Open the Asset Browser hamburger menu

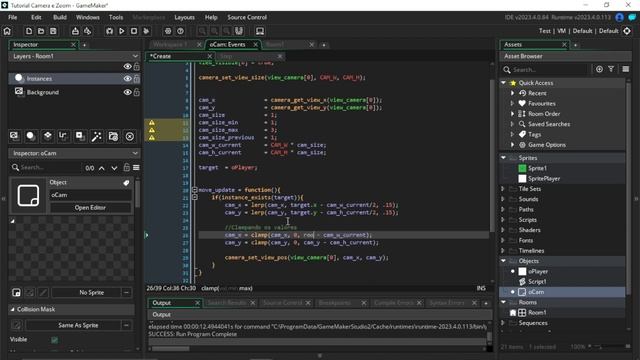tap(626, 69)
